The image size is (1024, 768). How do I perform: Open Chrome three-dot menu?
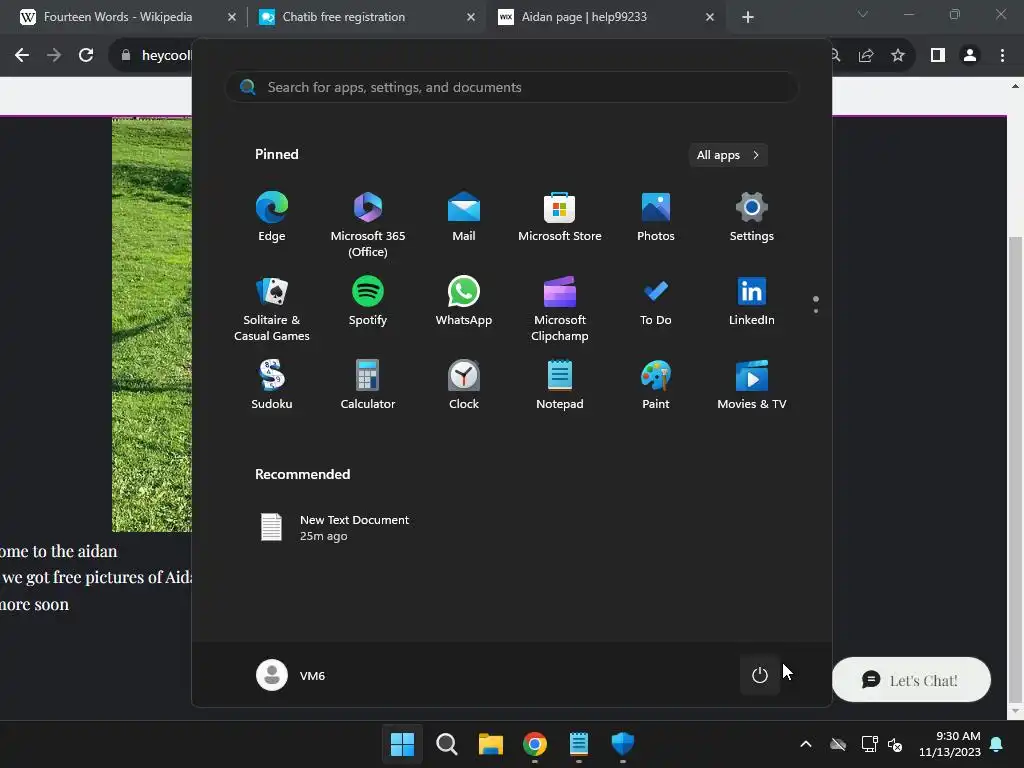[1002, 56]
